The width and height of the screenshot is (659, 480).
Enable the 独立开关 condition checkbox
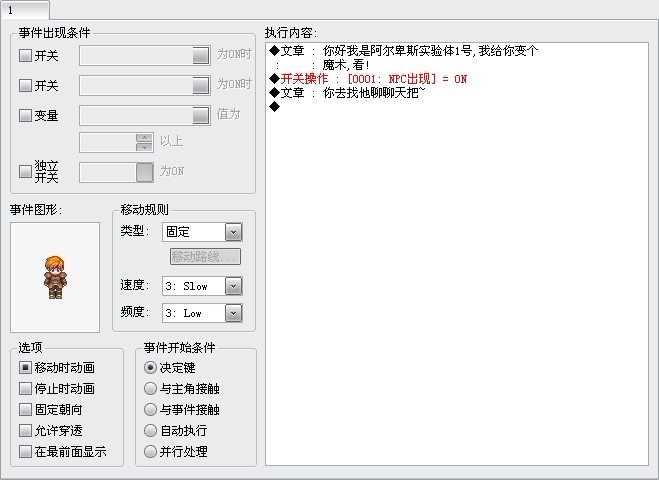pyautogui.click(x=25, y=171)
